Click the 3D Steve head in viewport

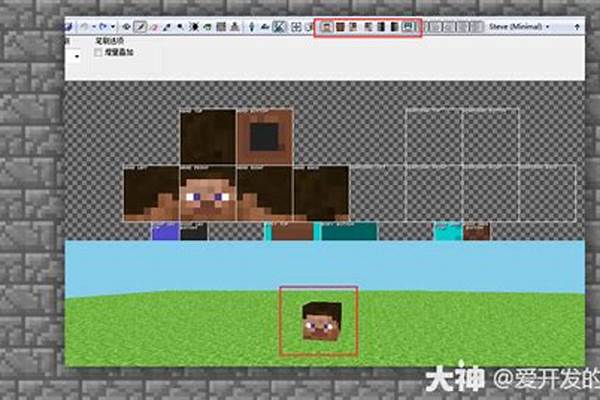coord(321,321)
